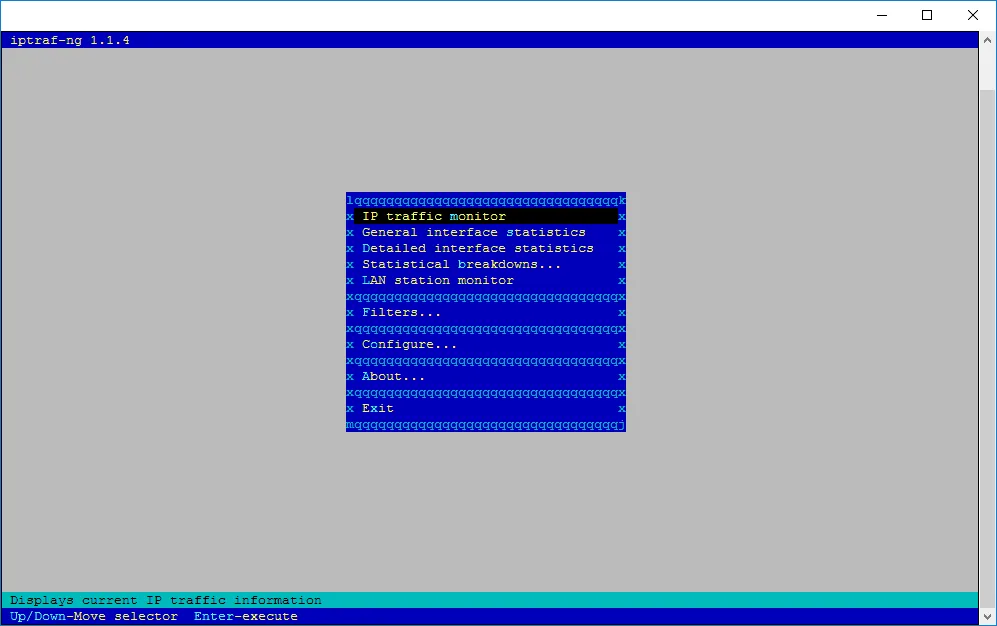Maximize the terminal window
This screenshot has width=997, height=626.
[x=927, y=15]
